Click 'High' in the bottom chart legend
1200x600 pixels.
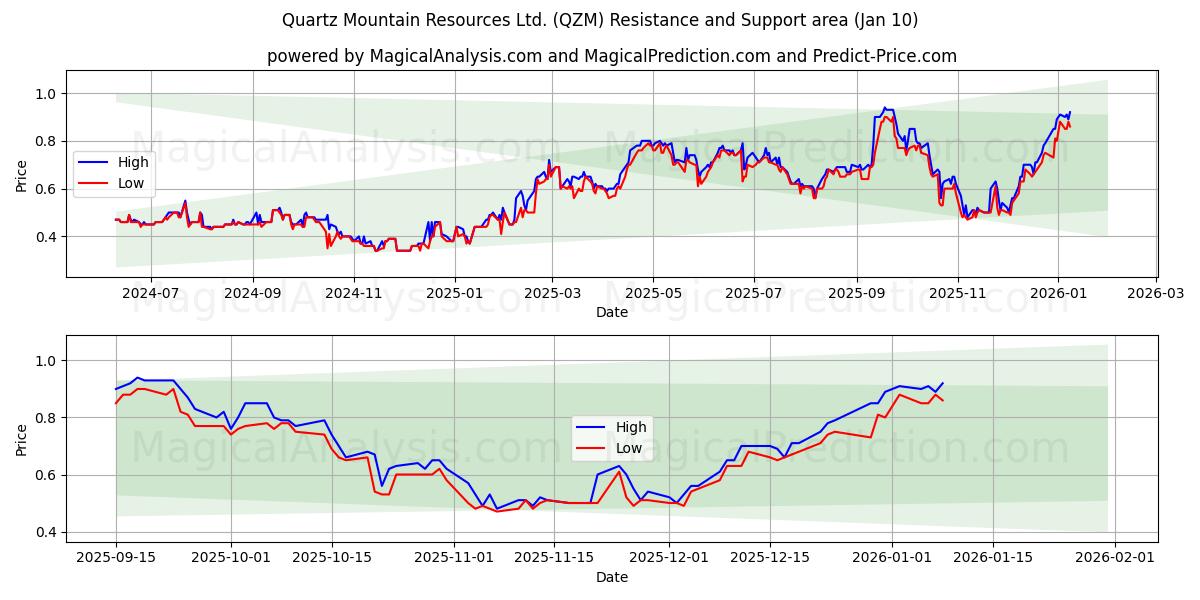(631, 427)
